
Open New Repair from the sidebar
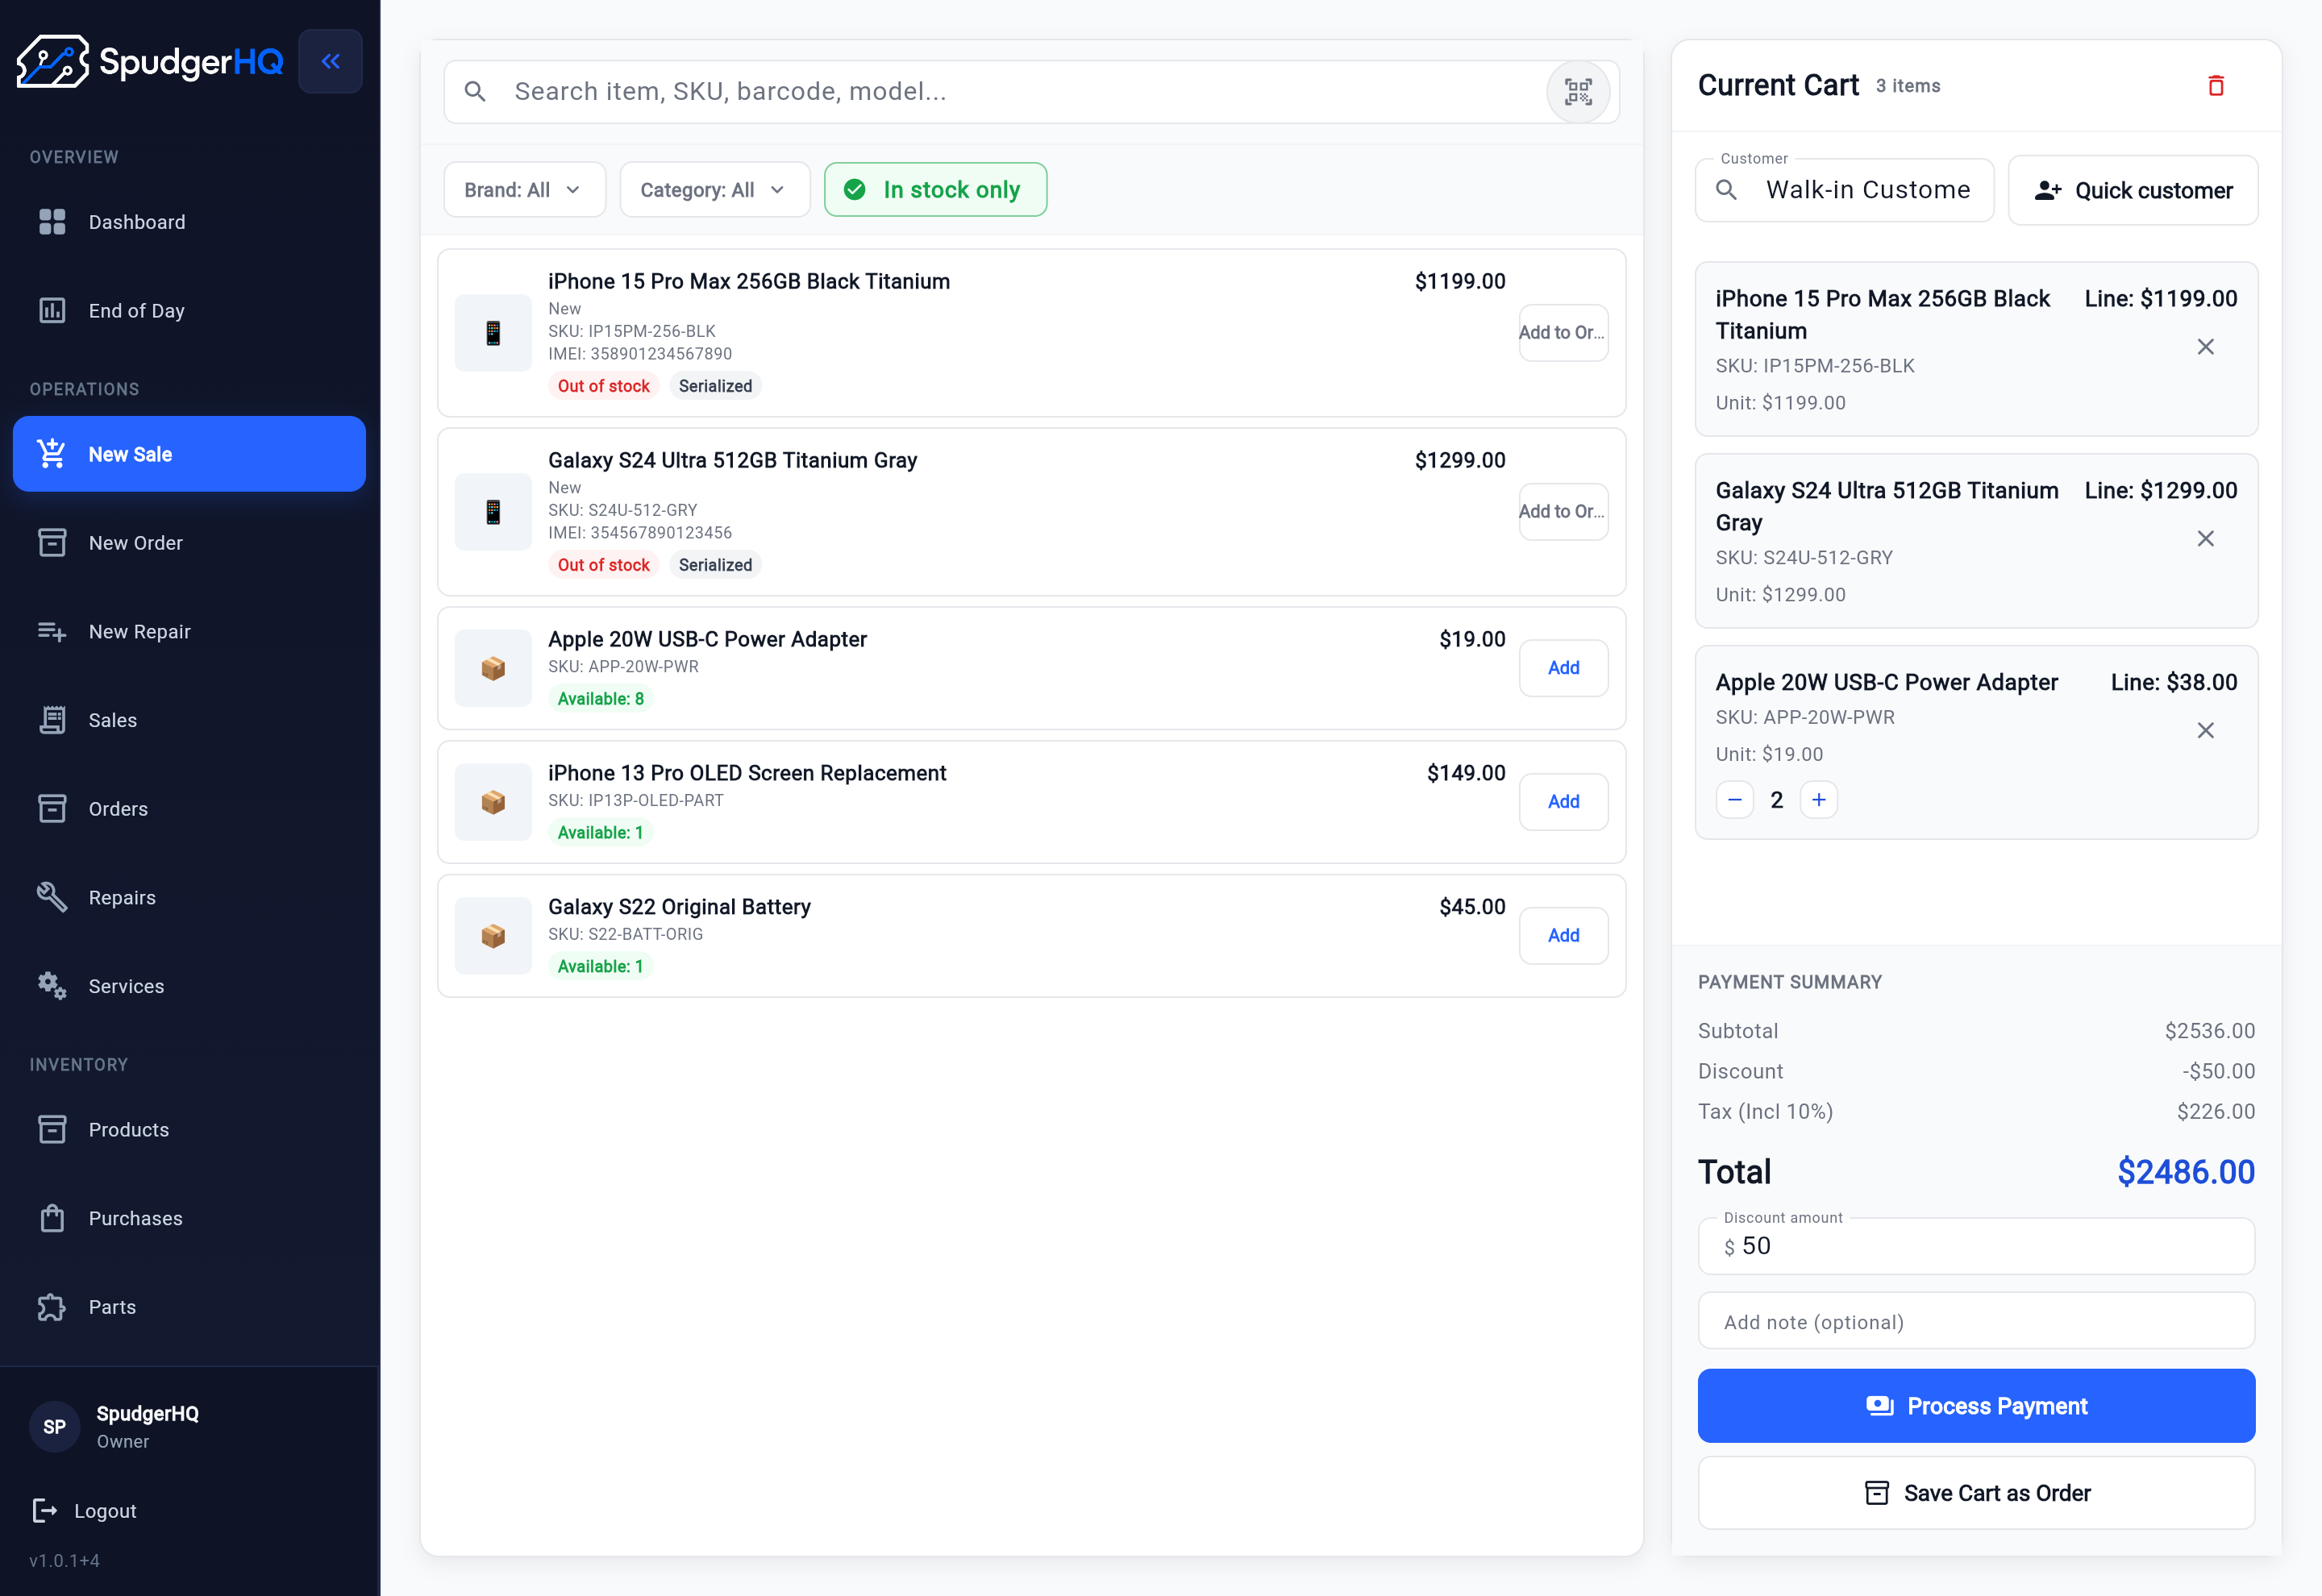point(189,632)
